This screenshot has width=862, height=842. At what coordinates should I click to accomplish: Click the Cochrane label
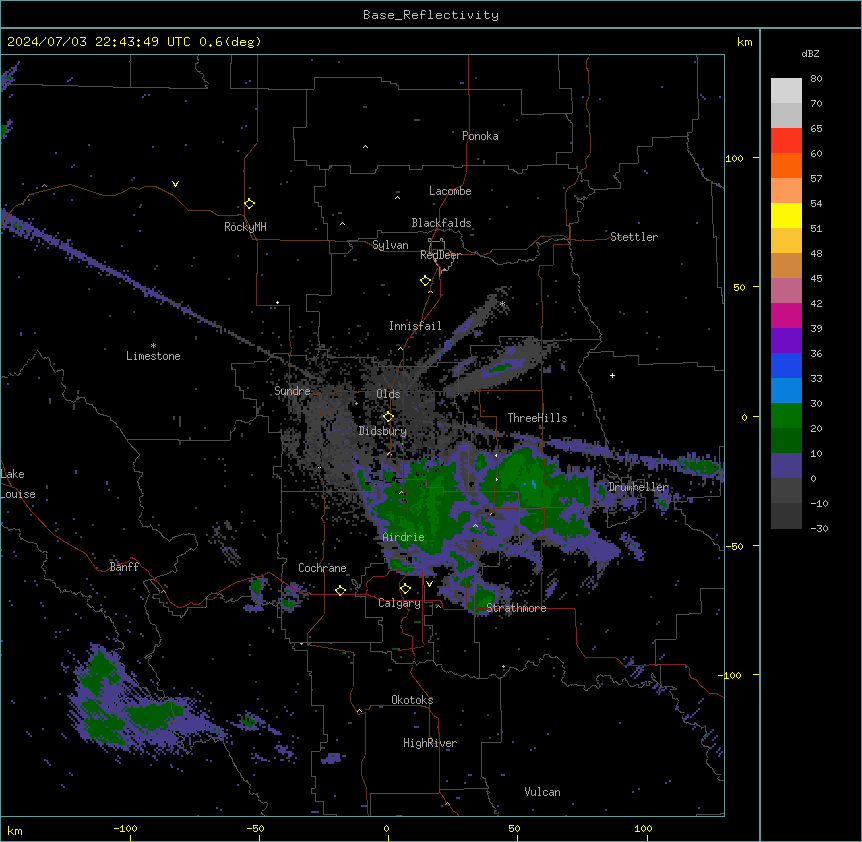322,568
